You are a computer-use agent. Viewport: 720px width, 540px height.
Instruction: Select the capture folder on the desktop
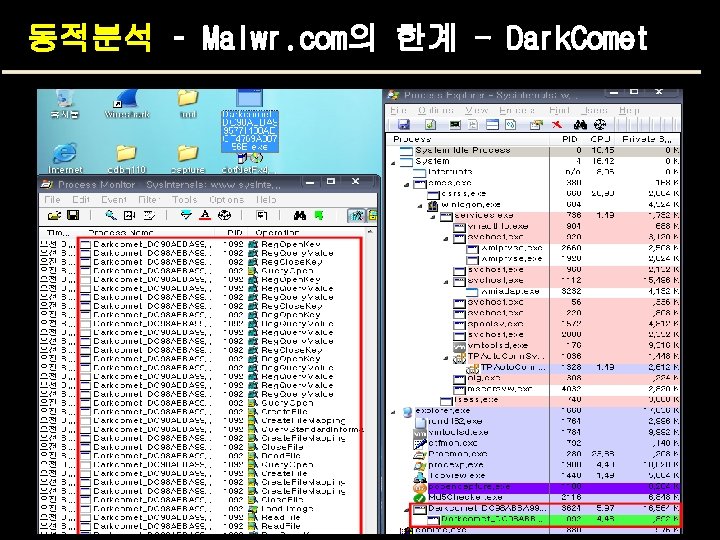[x=188, y=159]
